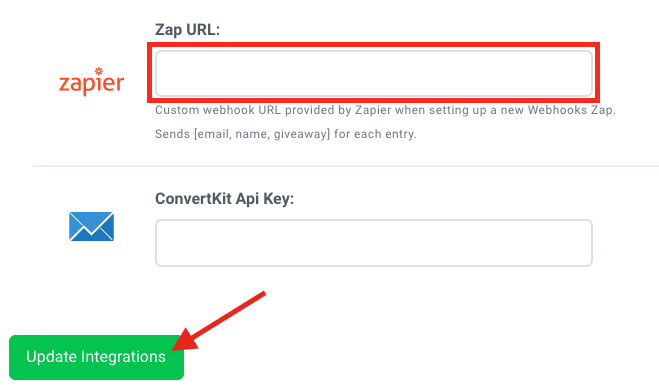Click '[email,' in the Sends hint
Screen dimensions: 659x390
[x=213, y=134]
